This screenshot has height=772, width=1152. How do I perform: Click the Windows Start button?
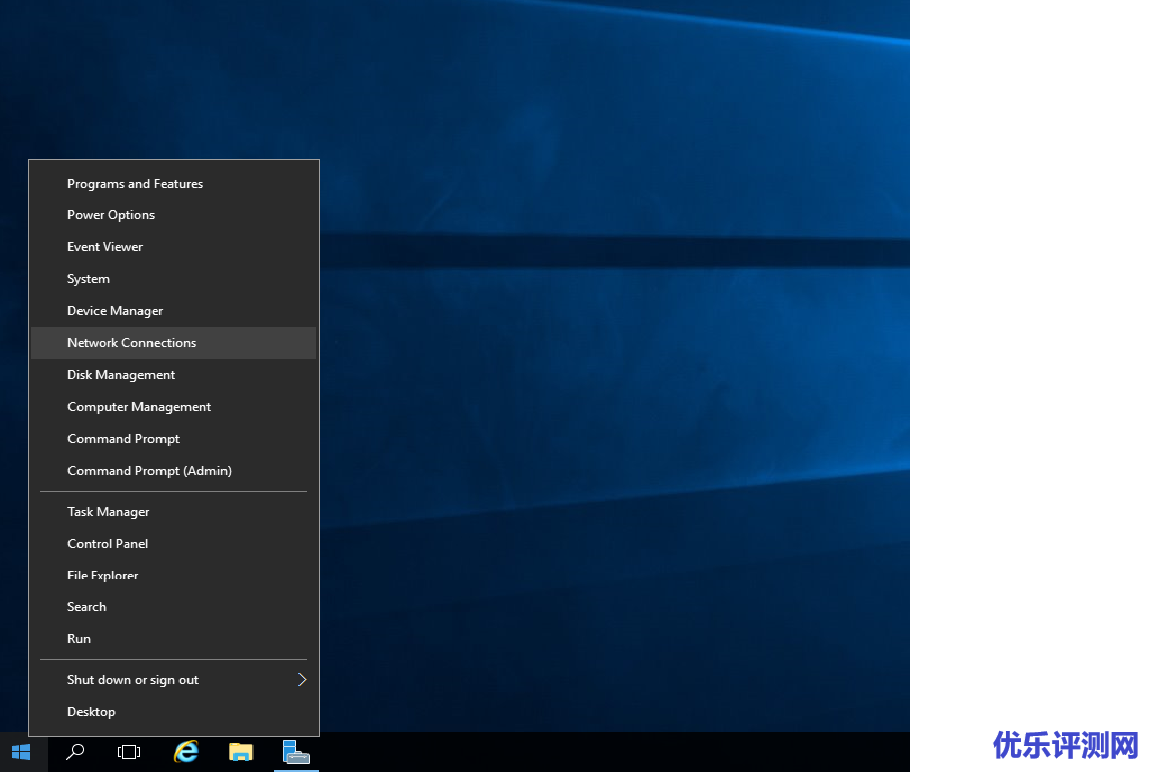[x=21, y=752]
